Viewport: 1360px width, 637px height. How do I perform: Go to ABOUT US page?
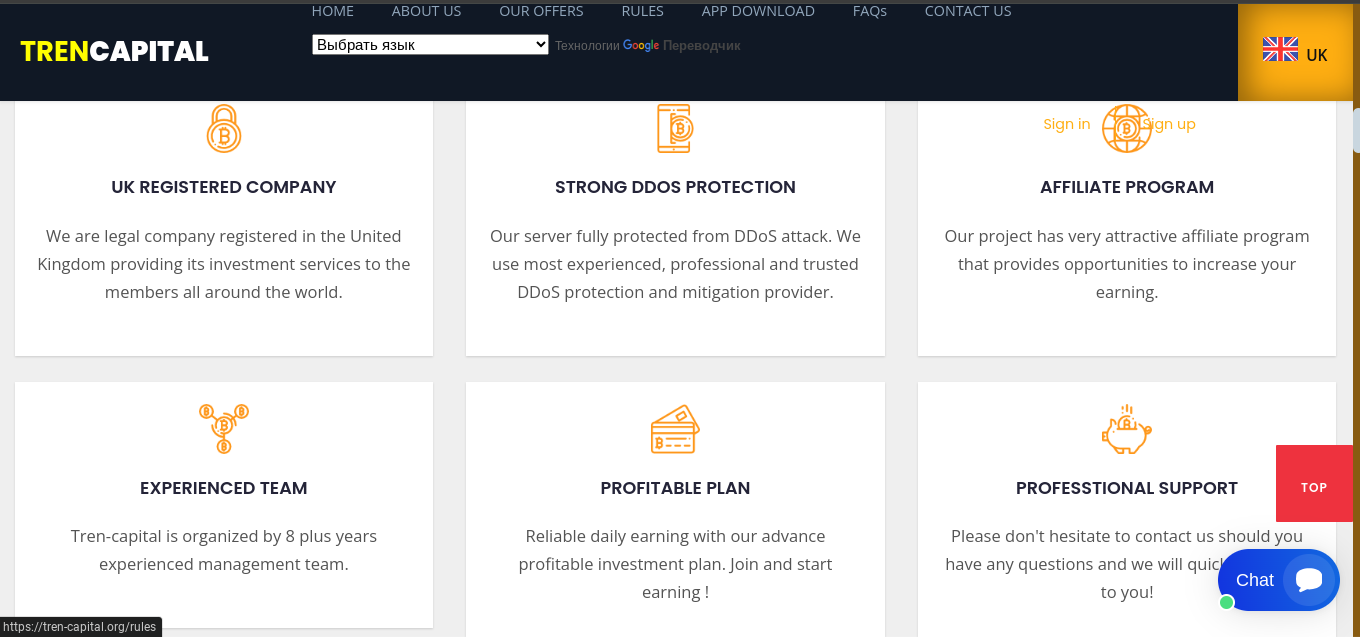[x=426, y=11]
